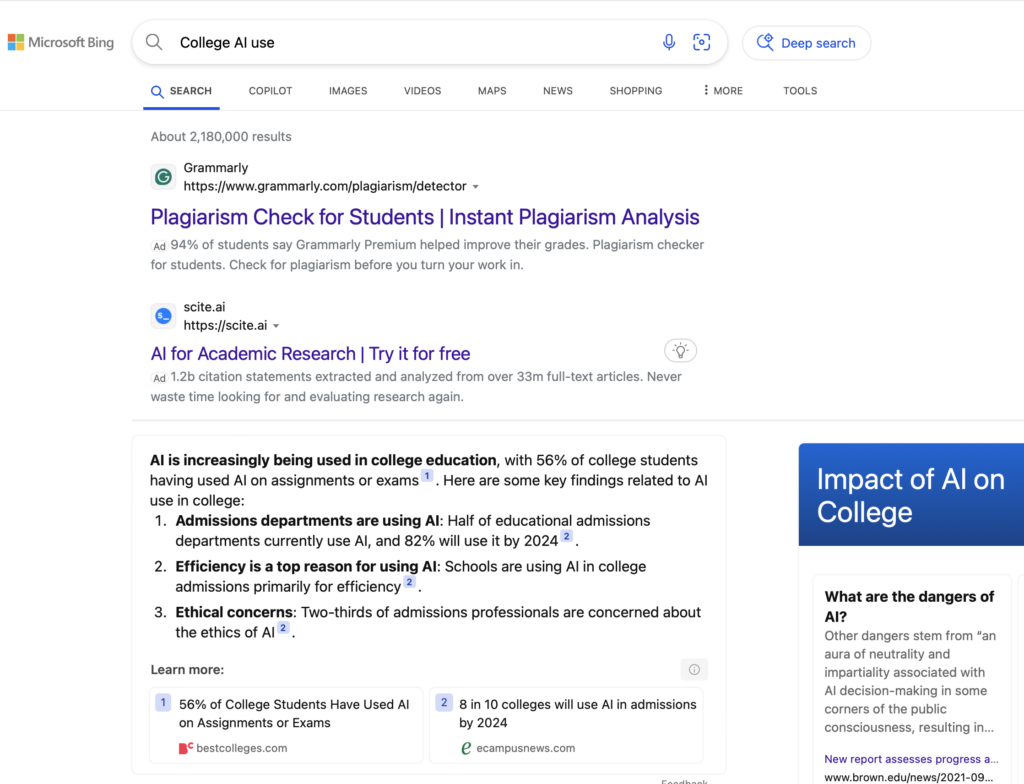The height and width of the screenshot is (784, 1024).
Task: Click the Deep search button
Action: pyautogui.click(x=807, y=43)
